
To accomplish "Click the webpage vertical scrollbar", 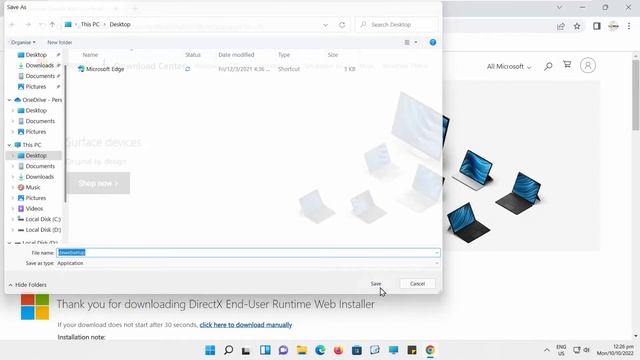I will coord(636,95).
